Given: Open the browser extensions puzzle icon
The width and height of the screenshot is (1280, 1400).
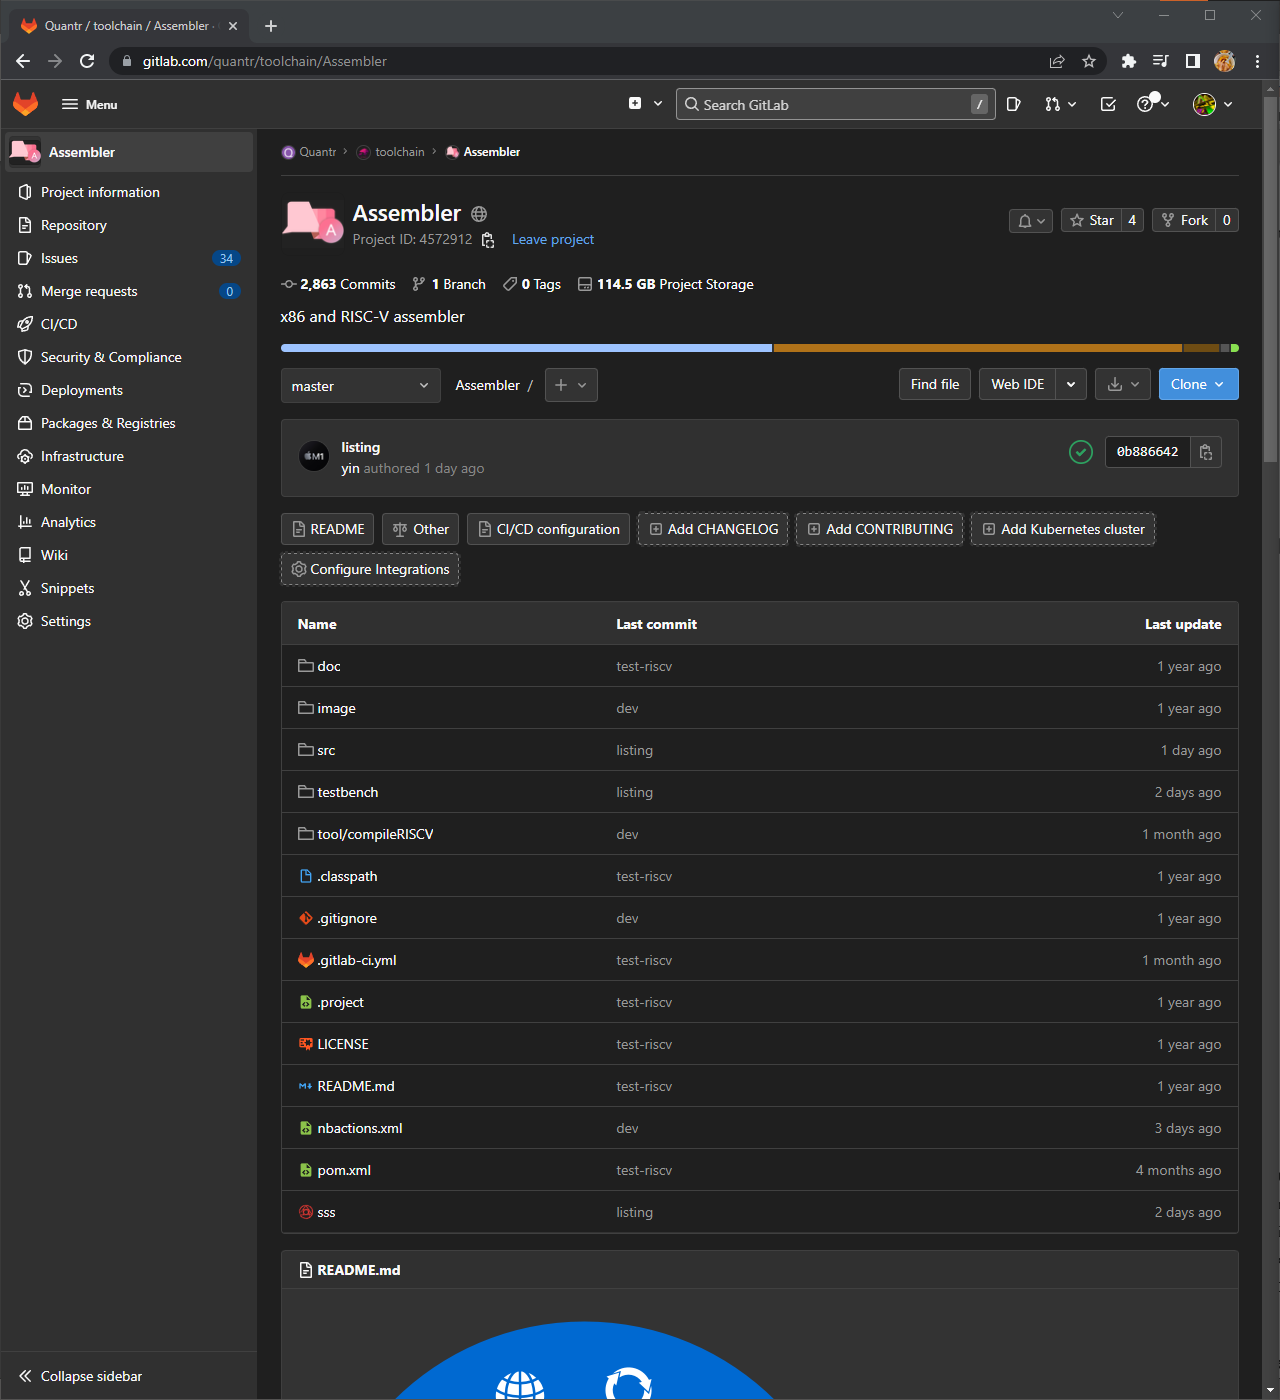Looking at the screenshot, I should [1128, 61].
